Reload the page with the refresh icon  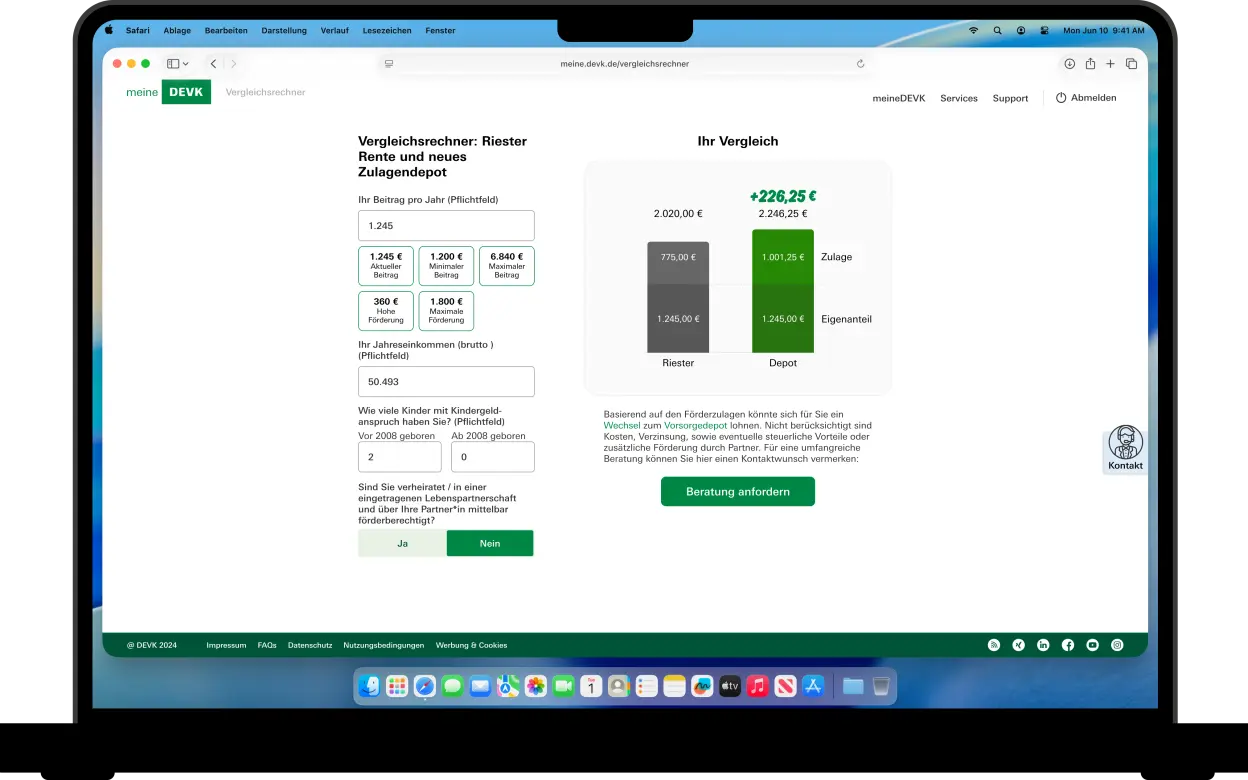pyautogui.click(x=860, y=64)
